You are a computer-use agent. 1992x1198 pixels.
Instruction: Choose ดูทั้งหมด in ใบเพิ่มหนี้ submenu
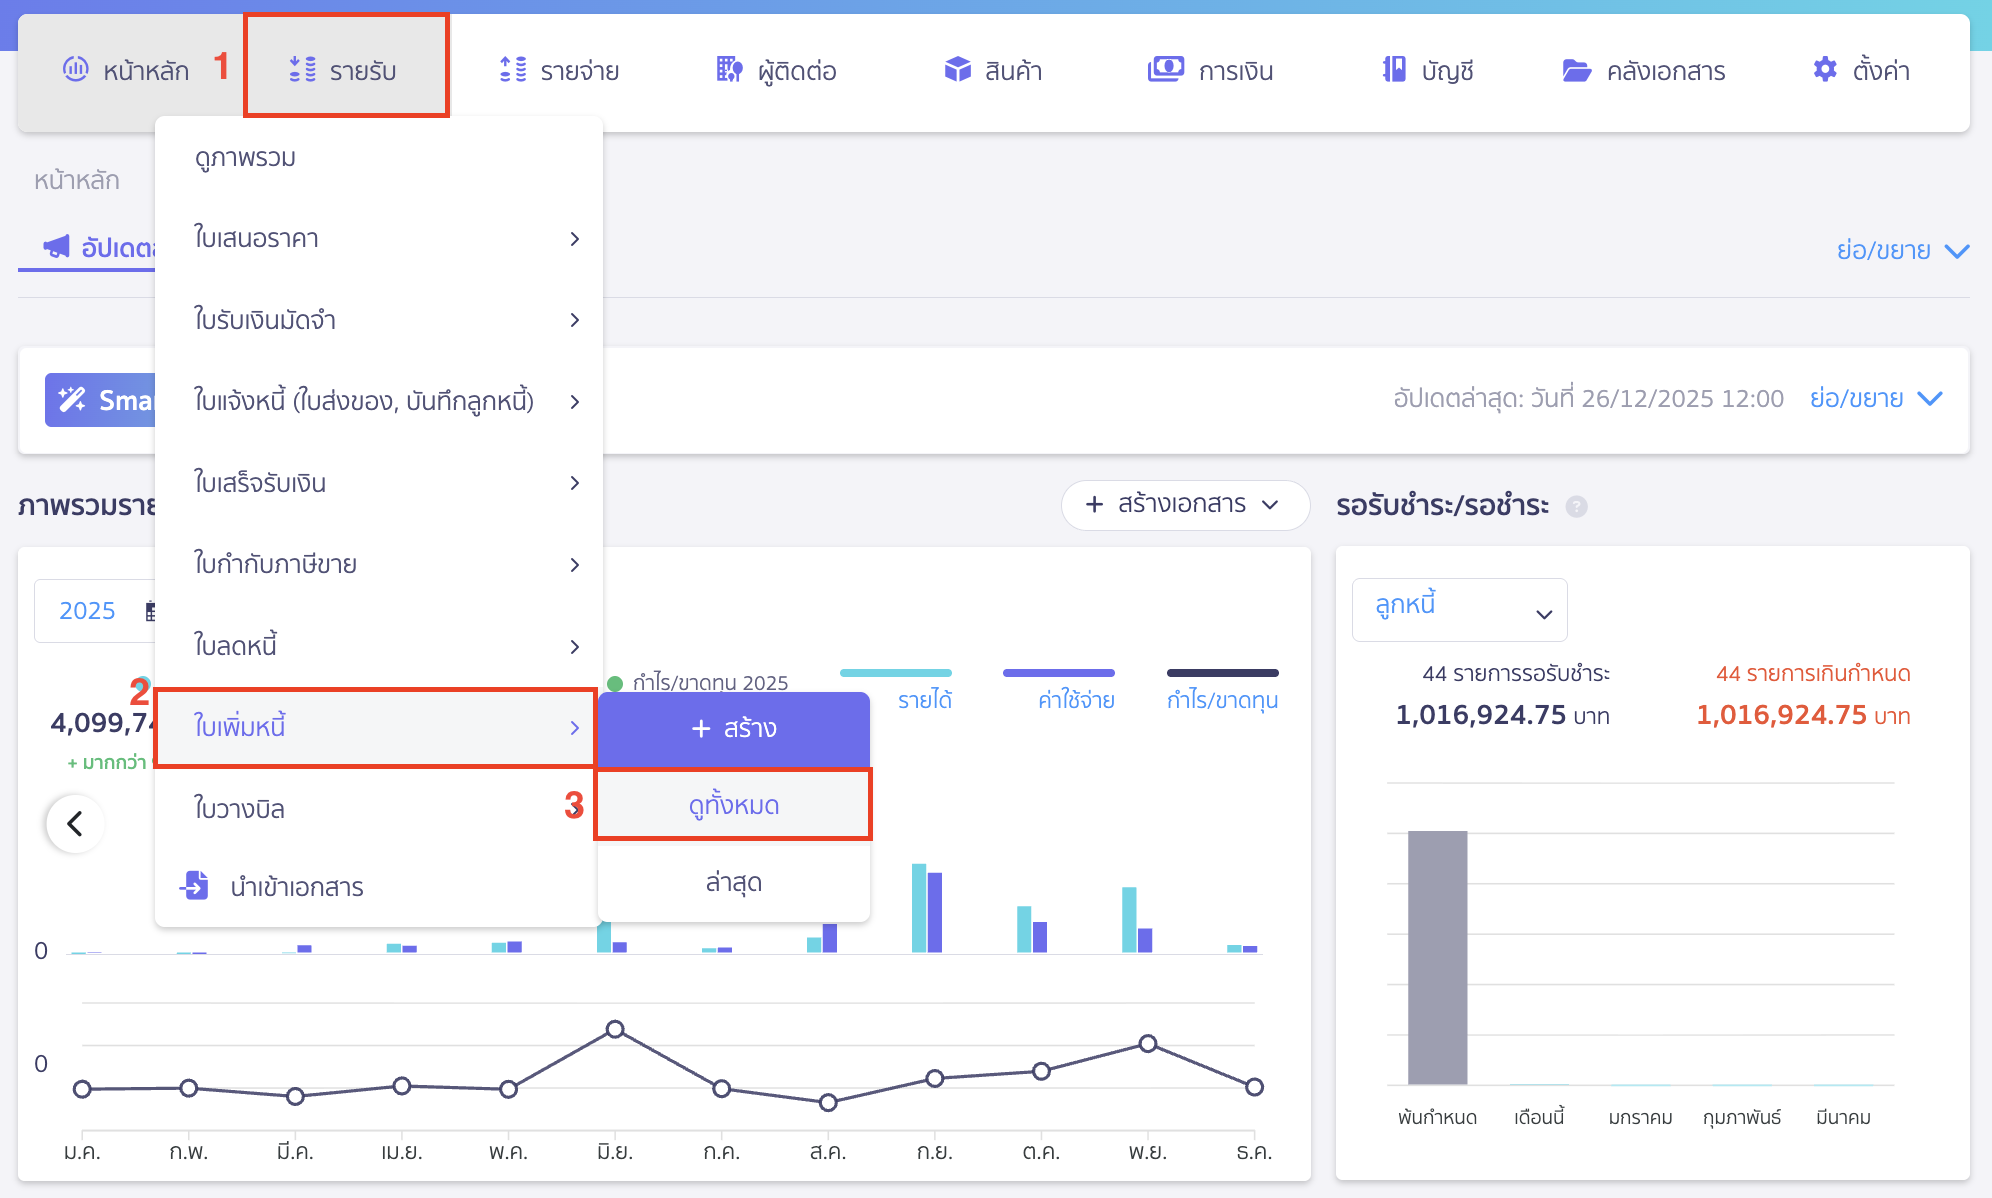point(733,805)
